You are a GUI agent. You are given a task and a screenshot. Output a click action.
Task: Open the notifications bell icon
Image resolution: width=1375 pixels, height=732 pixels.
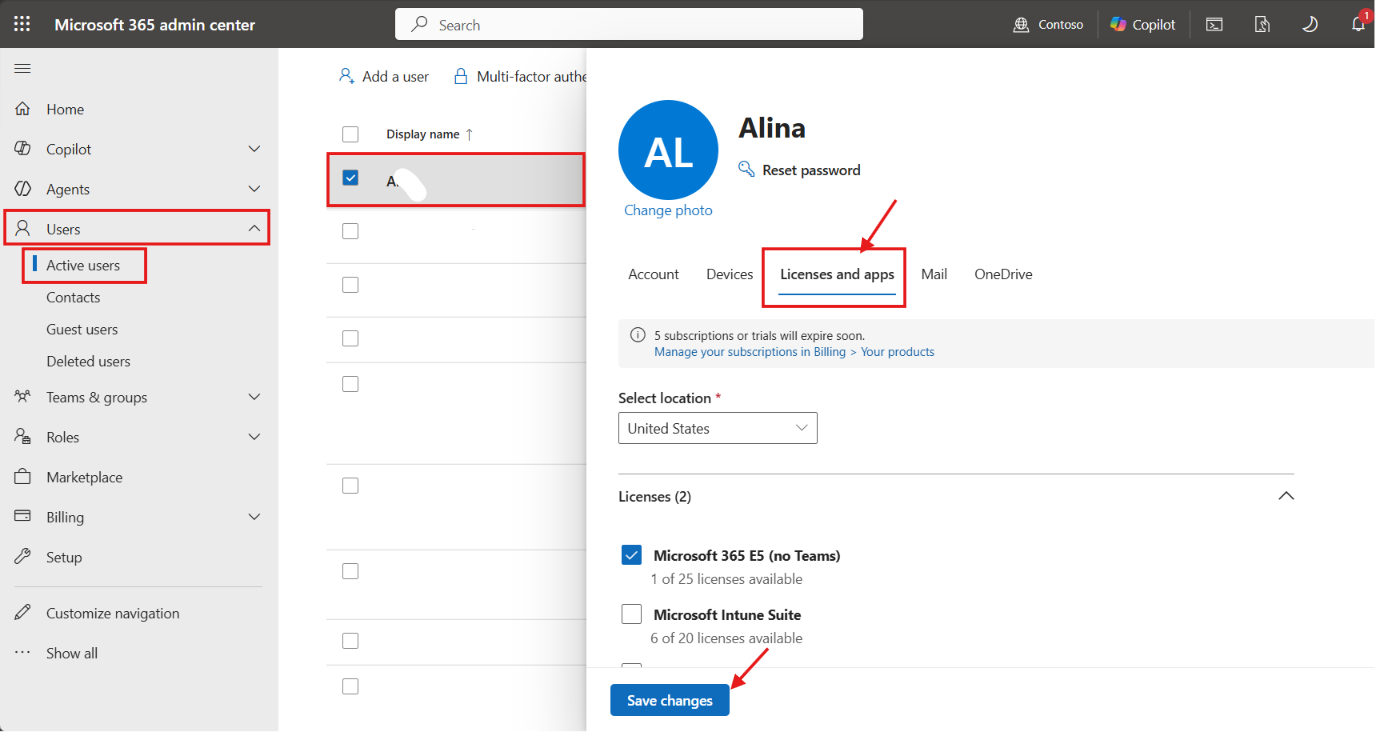coord(1358,25)
